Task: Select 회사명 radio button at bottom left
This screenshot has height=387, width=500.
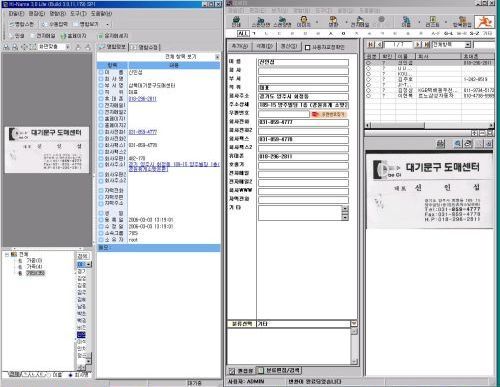Action: [x=70, y=375]
